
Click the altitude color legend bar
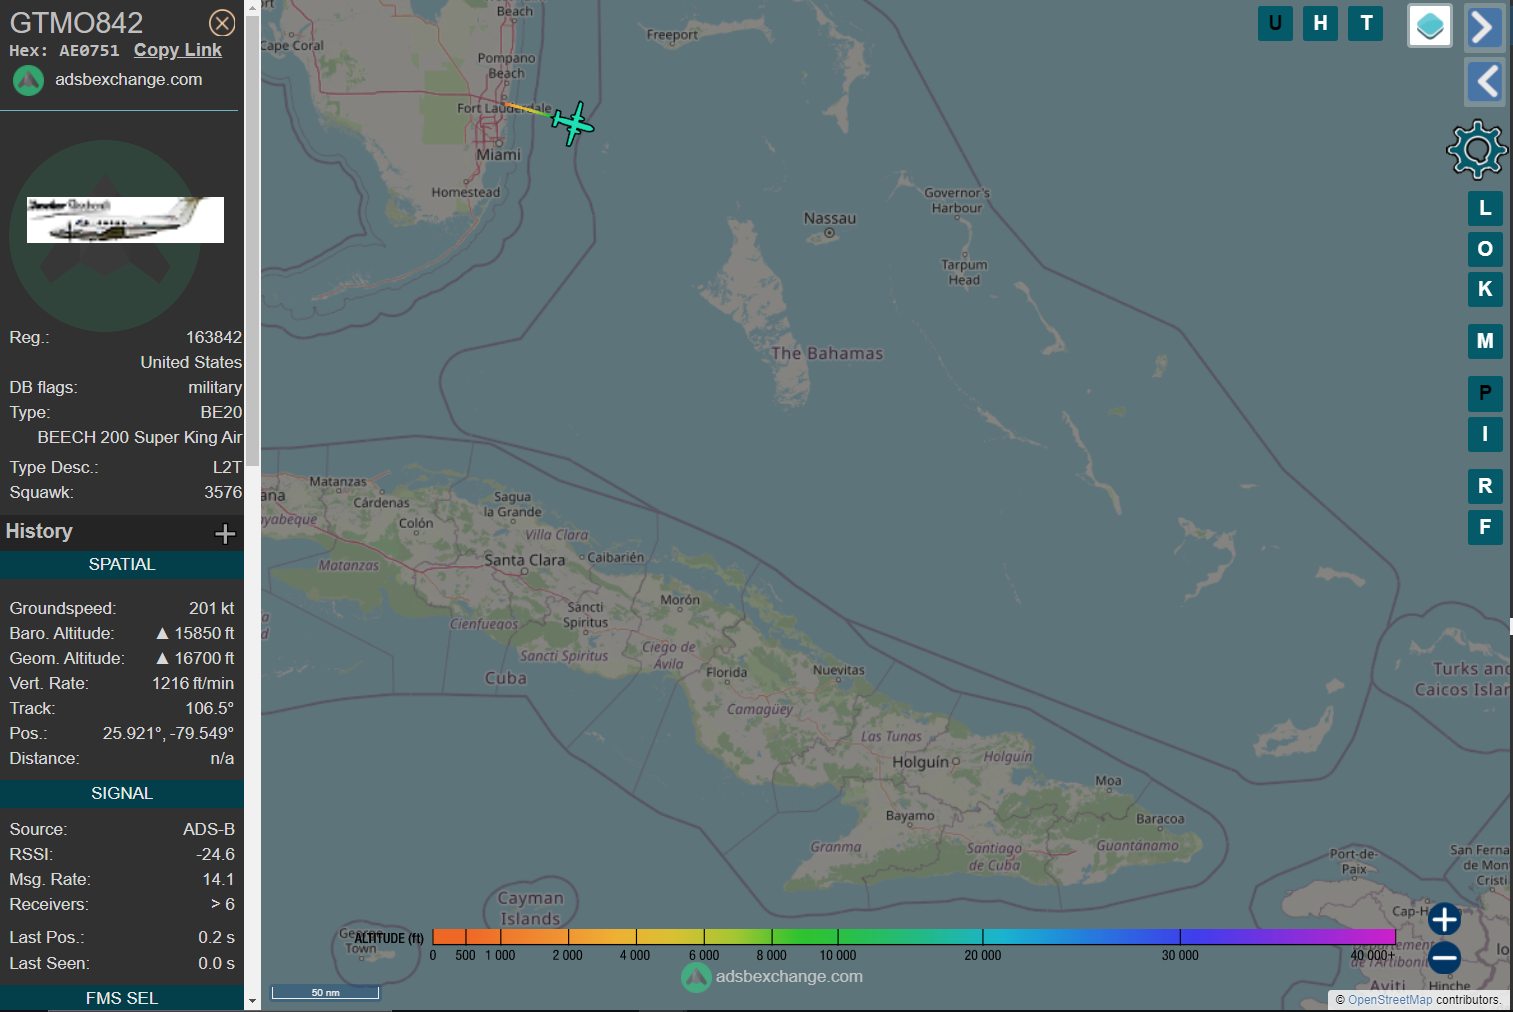913,937
